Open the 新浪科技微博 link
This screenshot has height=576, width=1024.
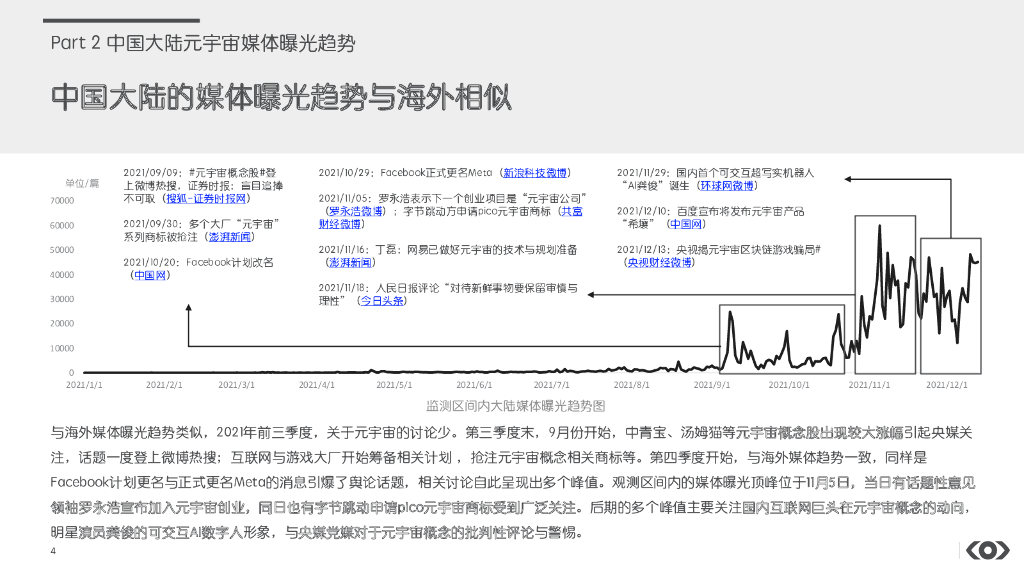point(535,173)
